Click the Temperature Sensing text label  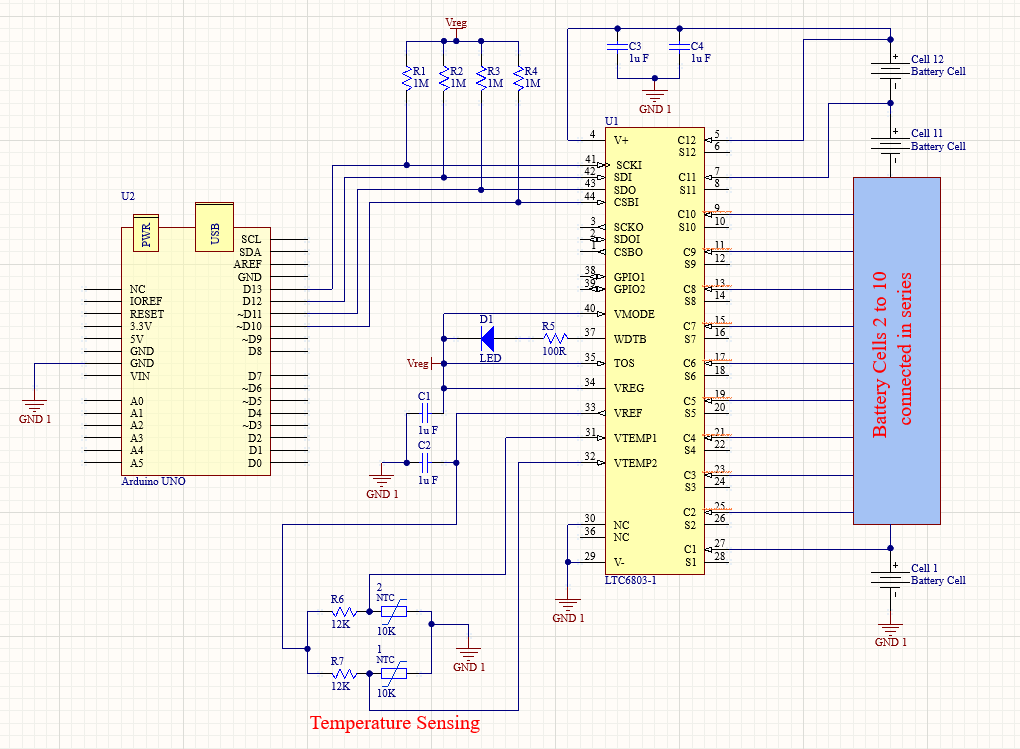[395, 723]
